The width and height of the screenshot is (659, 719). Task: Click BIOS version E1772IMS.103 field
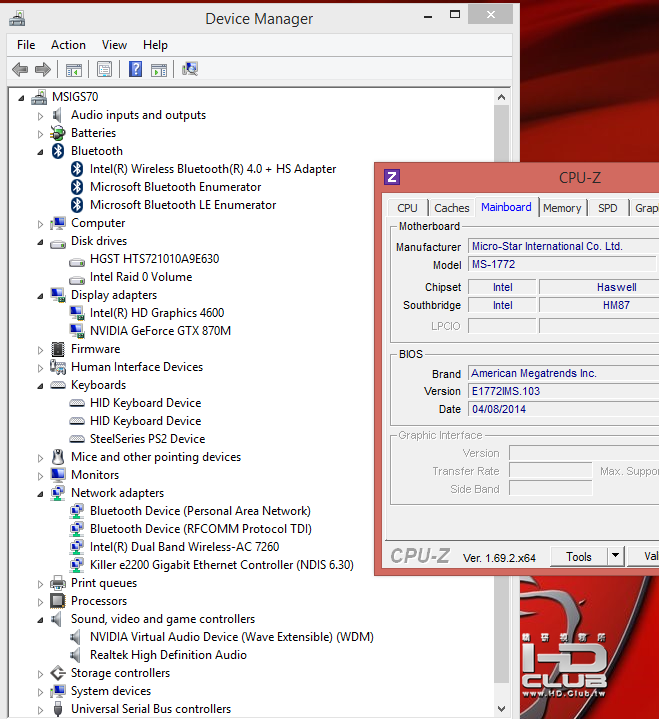(x=563, y=391)
